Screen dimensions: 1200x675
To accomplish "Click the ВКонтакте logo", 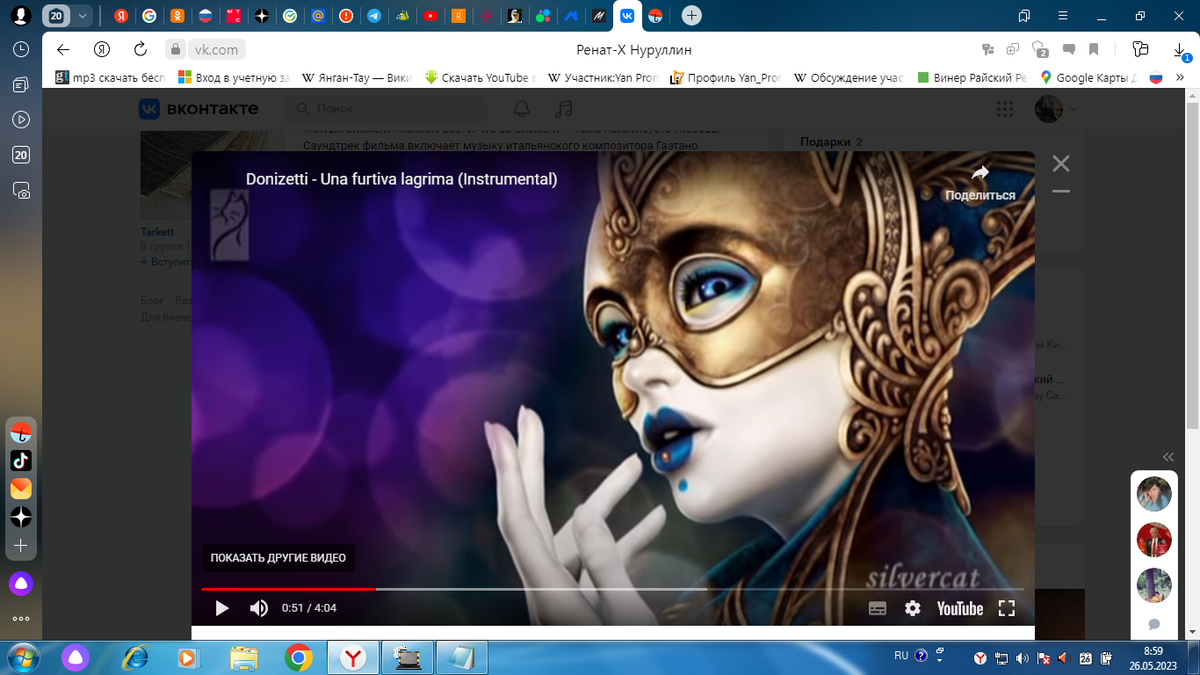I will (x=198, y=109).
